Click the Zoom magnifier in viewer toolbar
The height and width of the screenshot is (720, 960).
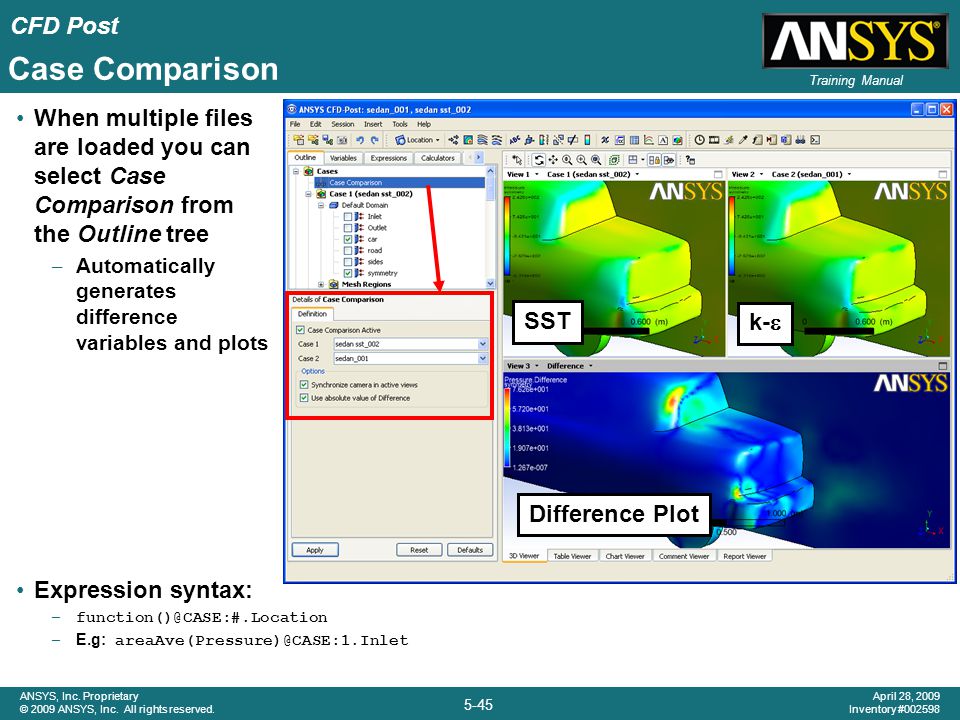[568, 160]
